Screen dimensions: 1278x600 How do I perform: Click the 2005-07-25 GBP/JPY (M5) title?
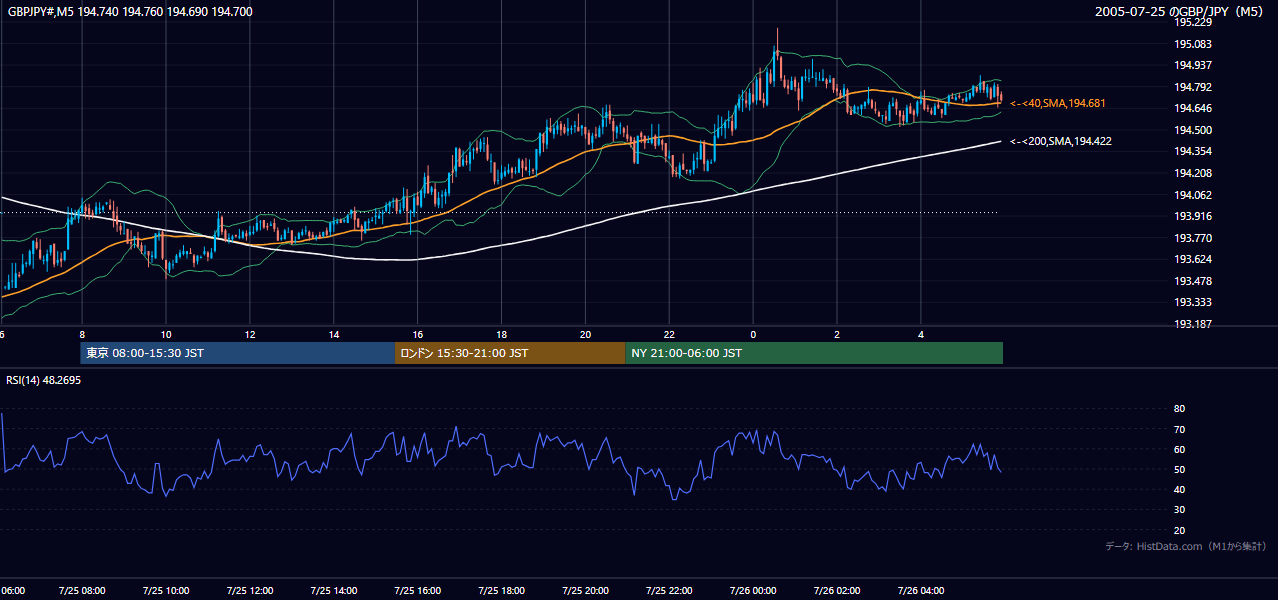[1181, 12]
